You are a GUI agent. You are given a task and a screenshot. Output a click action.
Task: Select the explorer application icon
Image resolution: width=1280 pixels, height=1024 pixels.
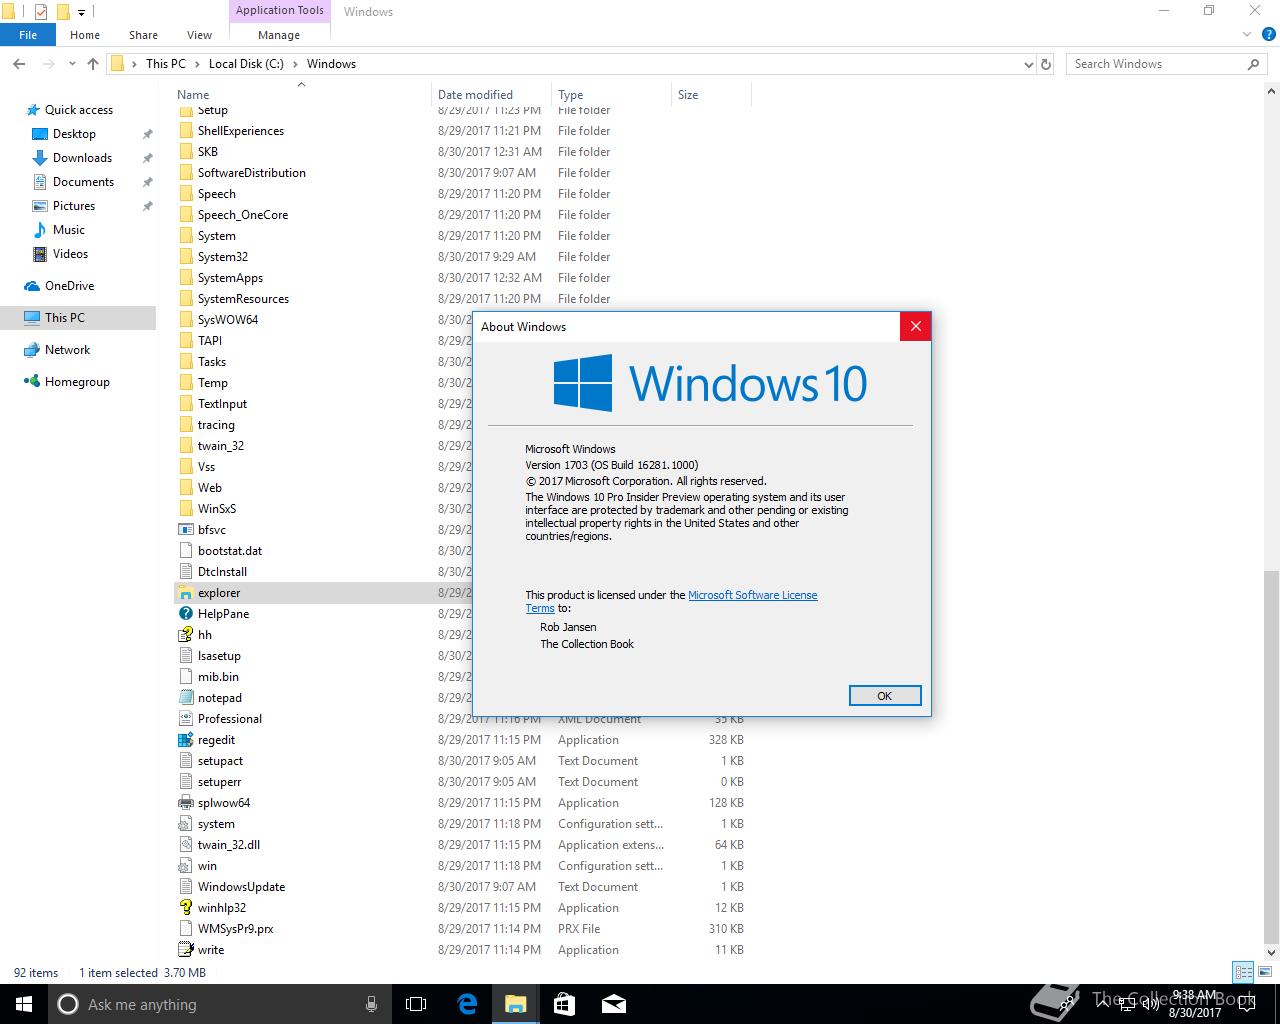185,593
